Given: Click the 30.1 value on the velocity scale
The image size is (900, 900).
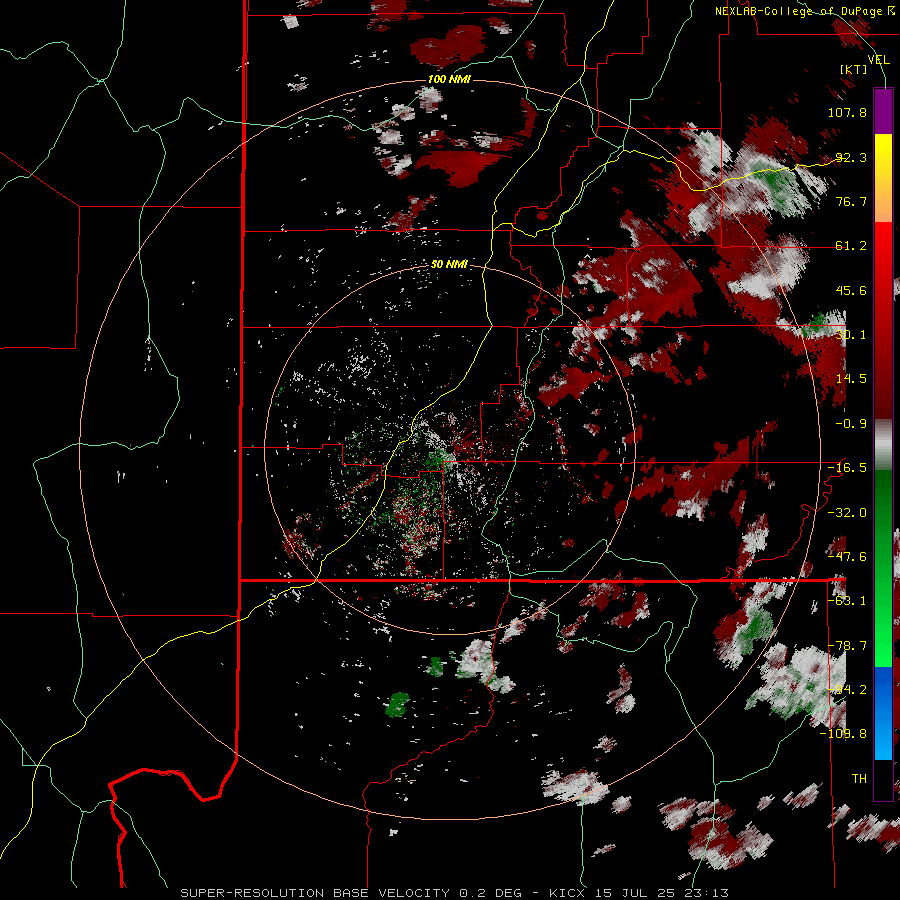Looking at the screenshot, I should coord(851,335).
